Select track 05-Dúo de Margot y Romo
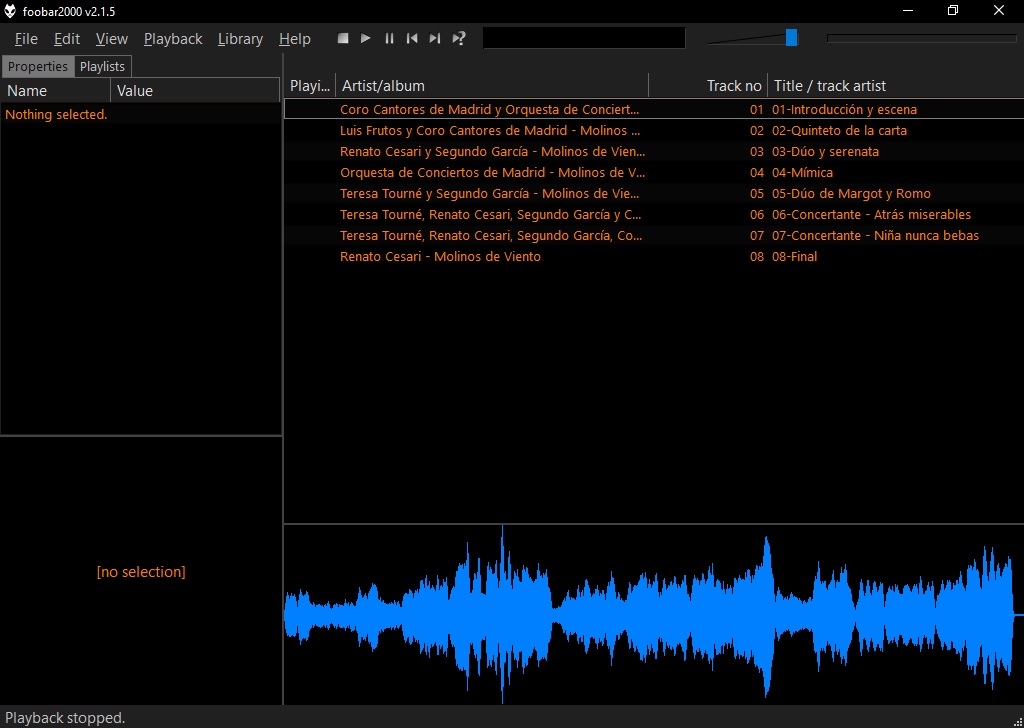Screen dimensions: 1024x728 [x=850, y=194]
